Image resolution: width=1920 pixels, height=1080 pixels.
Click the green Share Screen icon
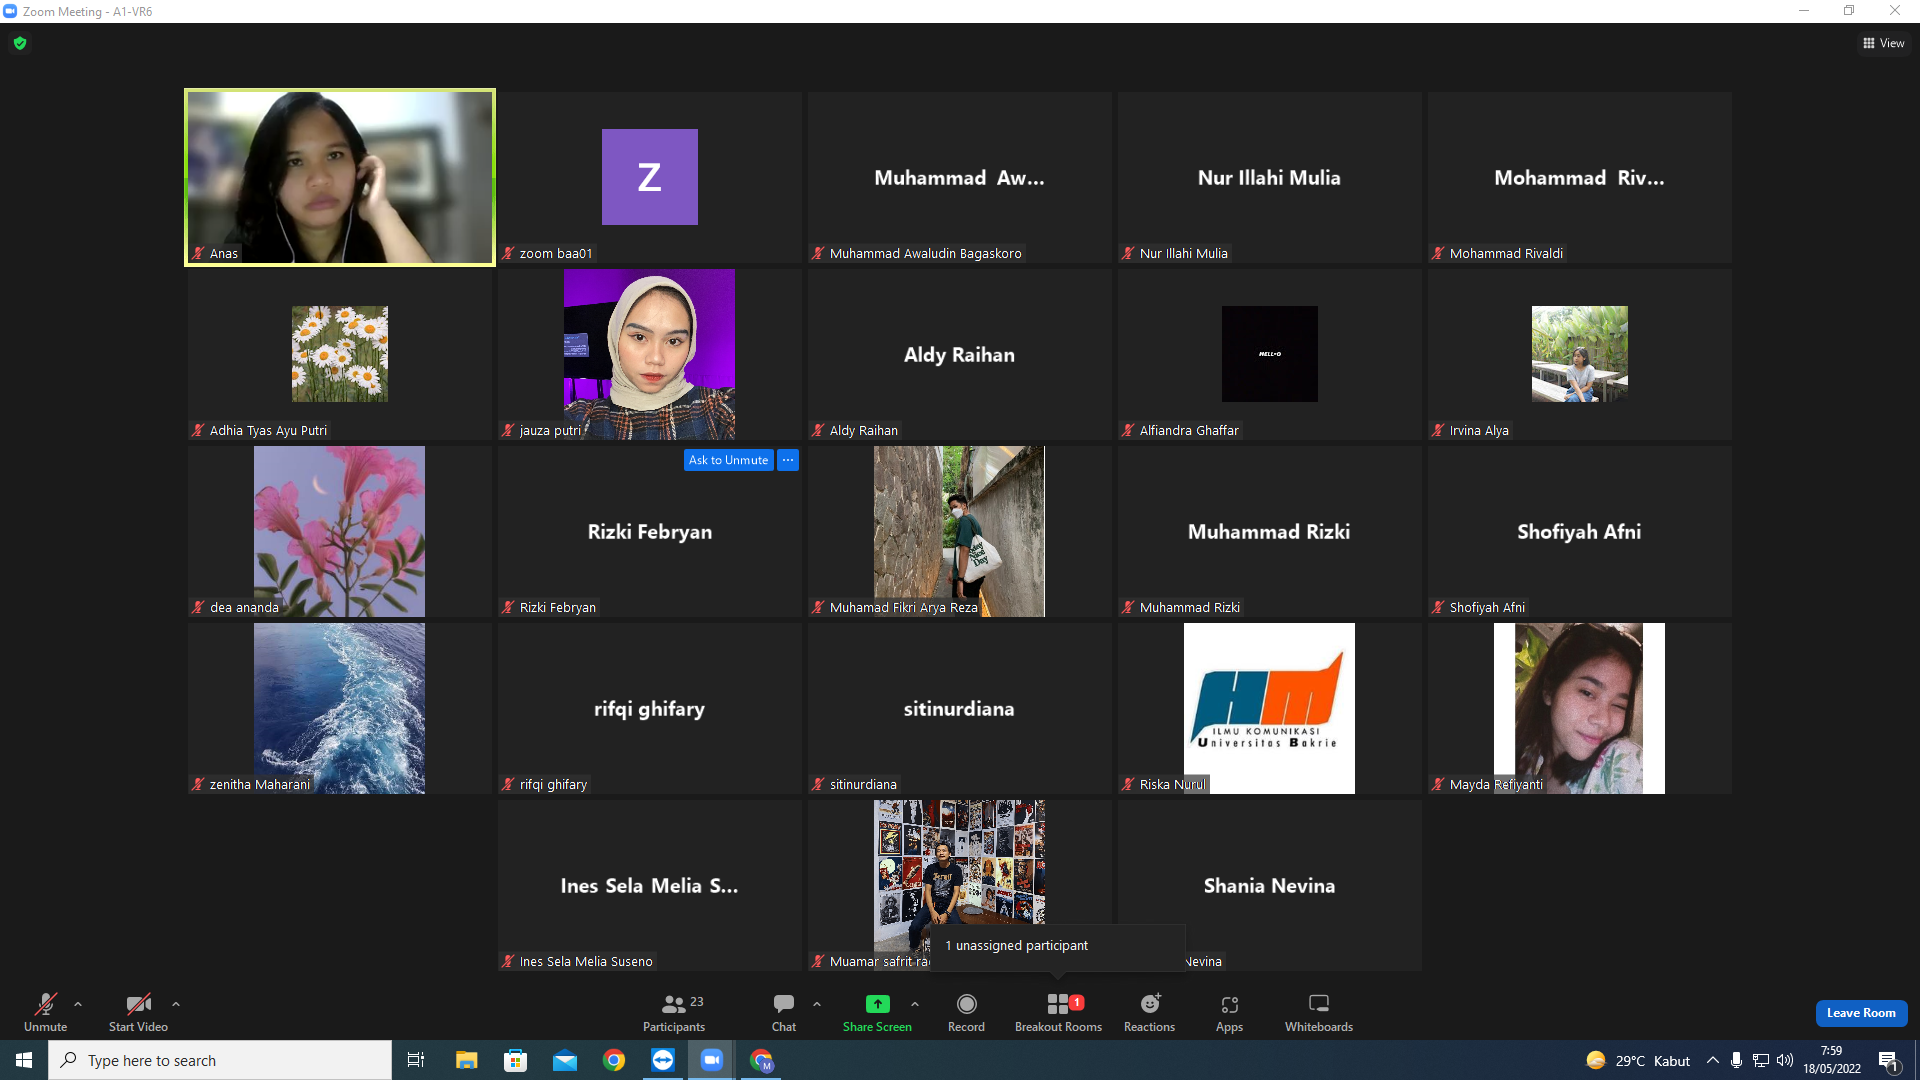point(877,1004)
